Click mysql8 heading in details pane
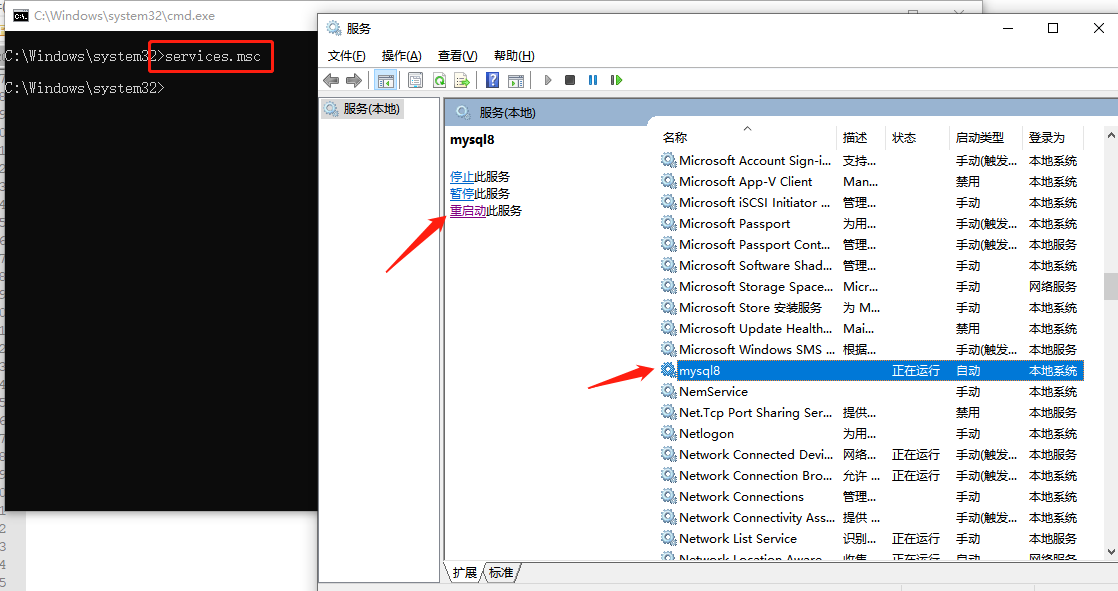This screenshot has width=1118, height=591. [472, 140]
